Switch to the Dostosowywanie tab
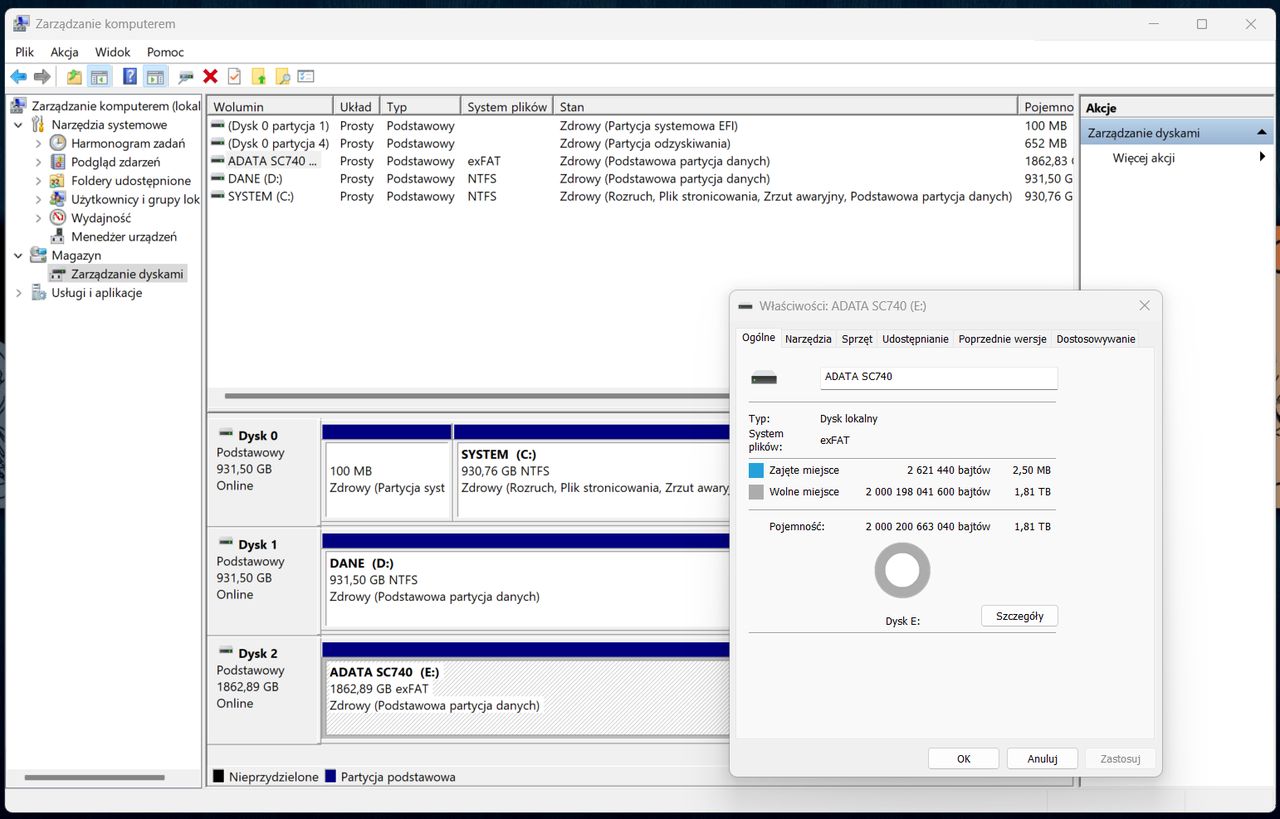 coord(1096,339)
